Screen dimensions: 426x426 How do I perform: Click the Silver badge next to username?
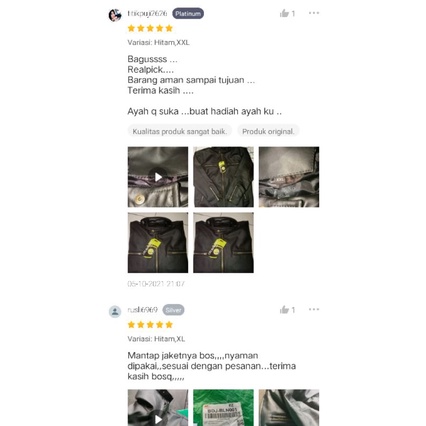(x=173, y=310)
